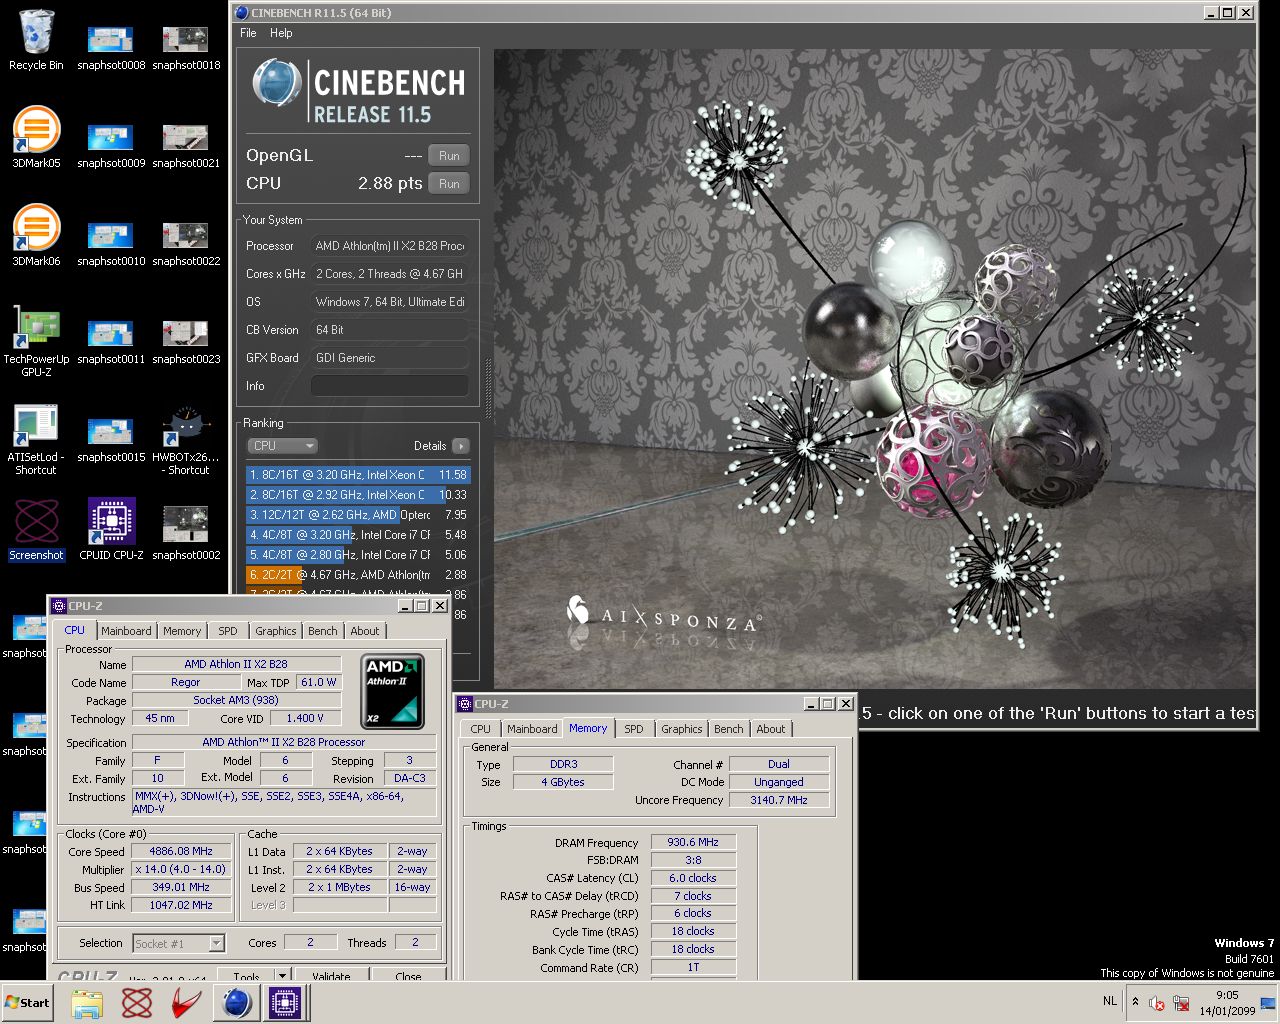Screen dimensions: 1280x1024
Task: Select the snaphsot0023 file icon
Action: [186, 341]
